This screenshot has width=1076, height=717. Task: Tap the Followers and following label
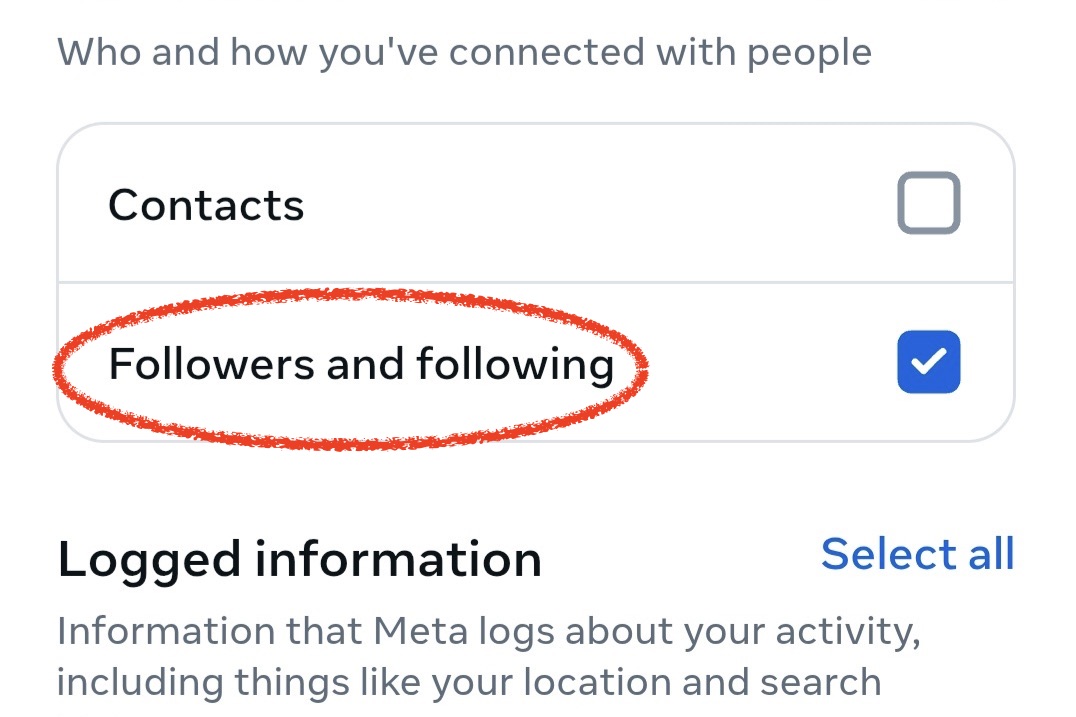tap(361, 364)
